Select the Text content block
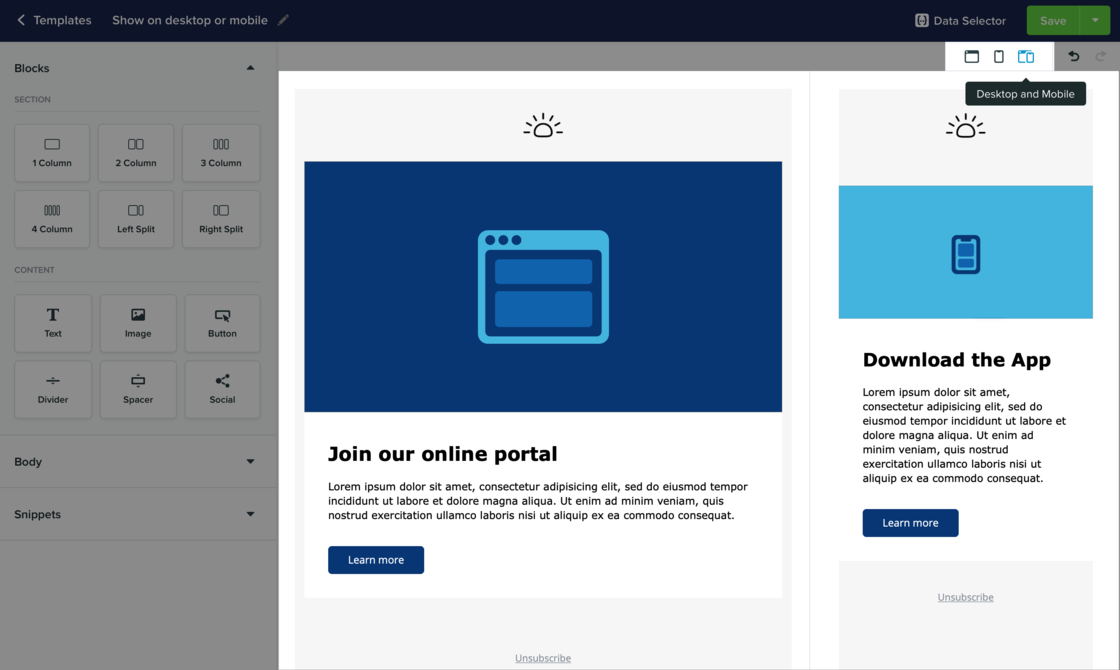The width and height of the screenshot is (1120, 670). [53, 322]
